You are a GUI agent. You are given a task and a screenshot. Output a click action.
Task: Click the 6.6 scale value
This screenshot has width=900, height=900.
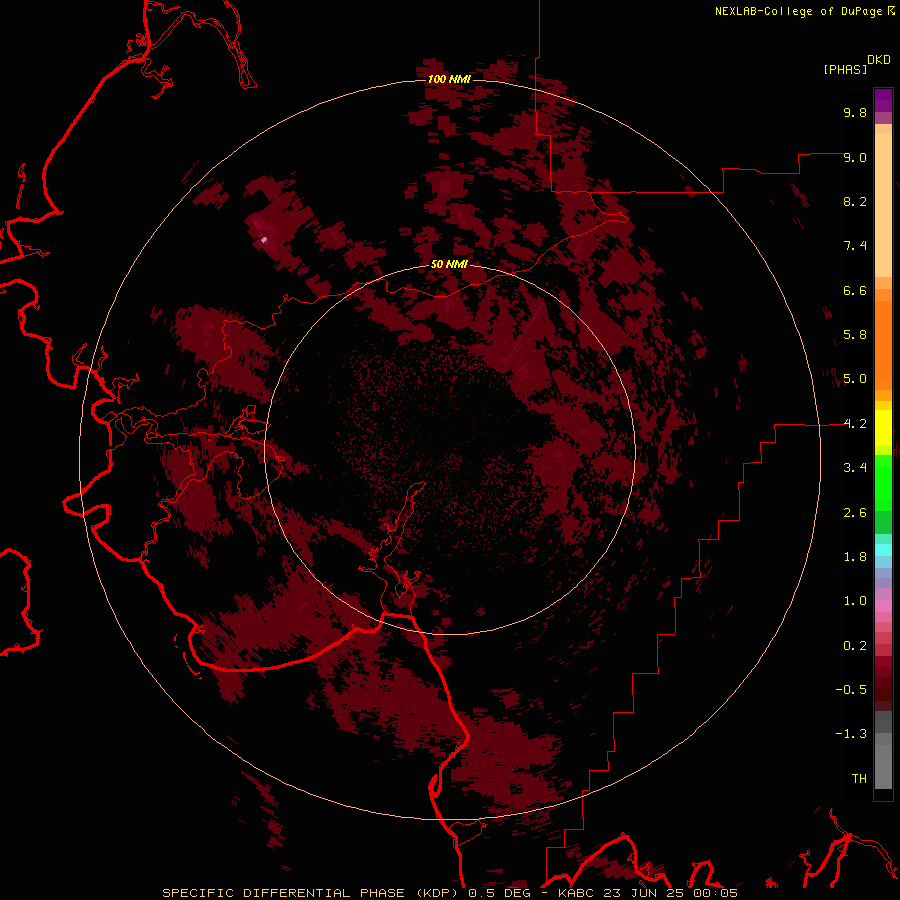(855, 290)
